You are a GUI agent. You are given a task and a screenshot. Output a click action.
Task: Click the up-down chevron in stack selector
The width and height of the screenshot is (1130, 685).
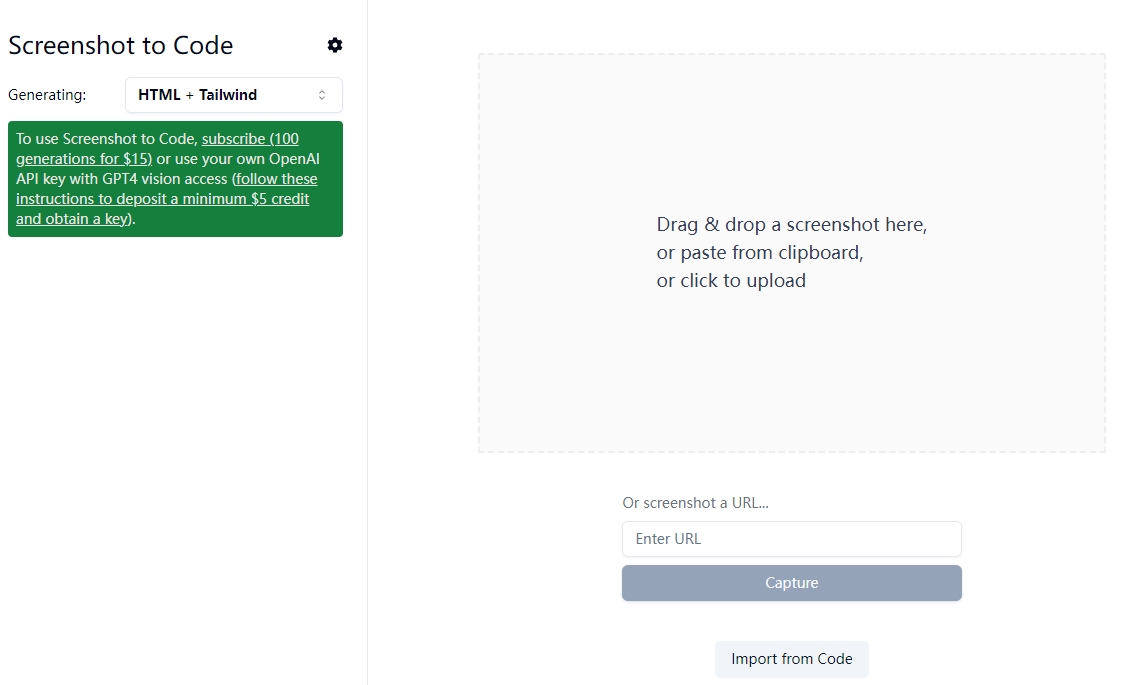(x=322, y=95)
